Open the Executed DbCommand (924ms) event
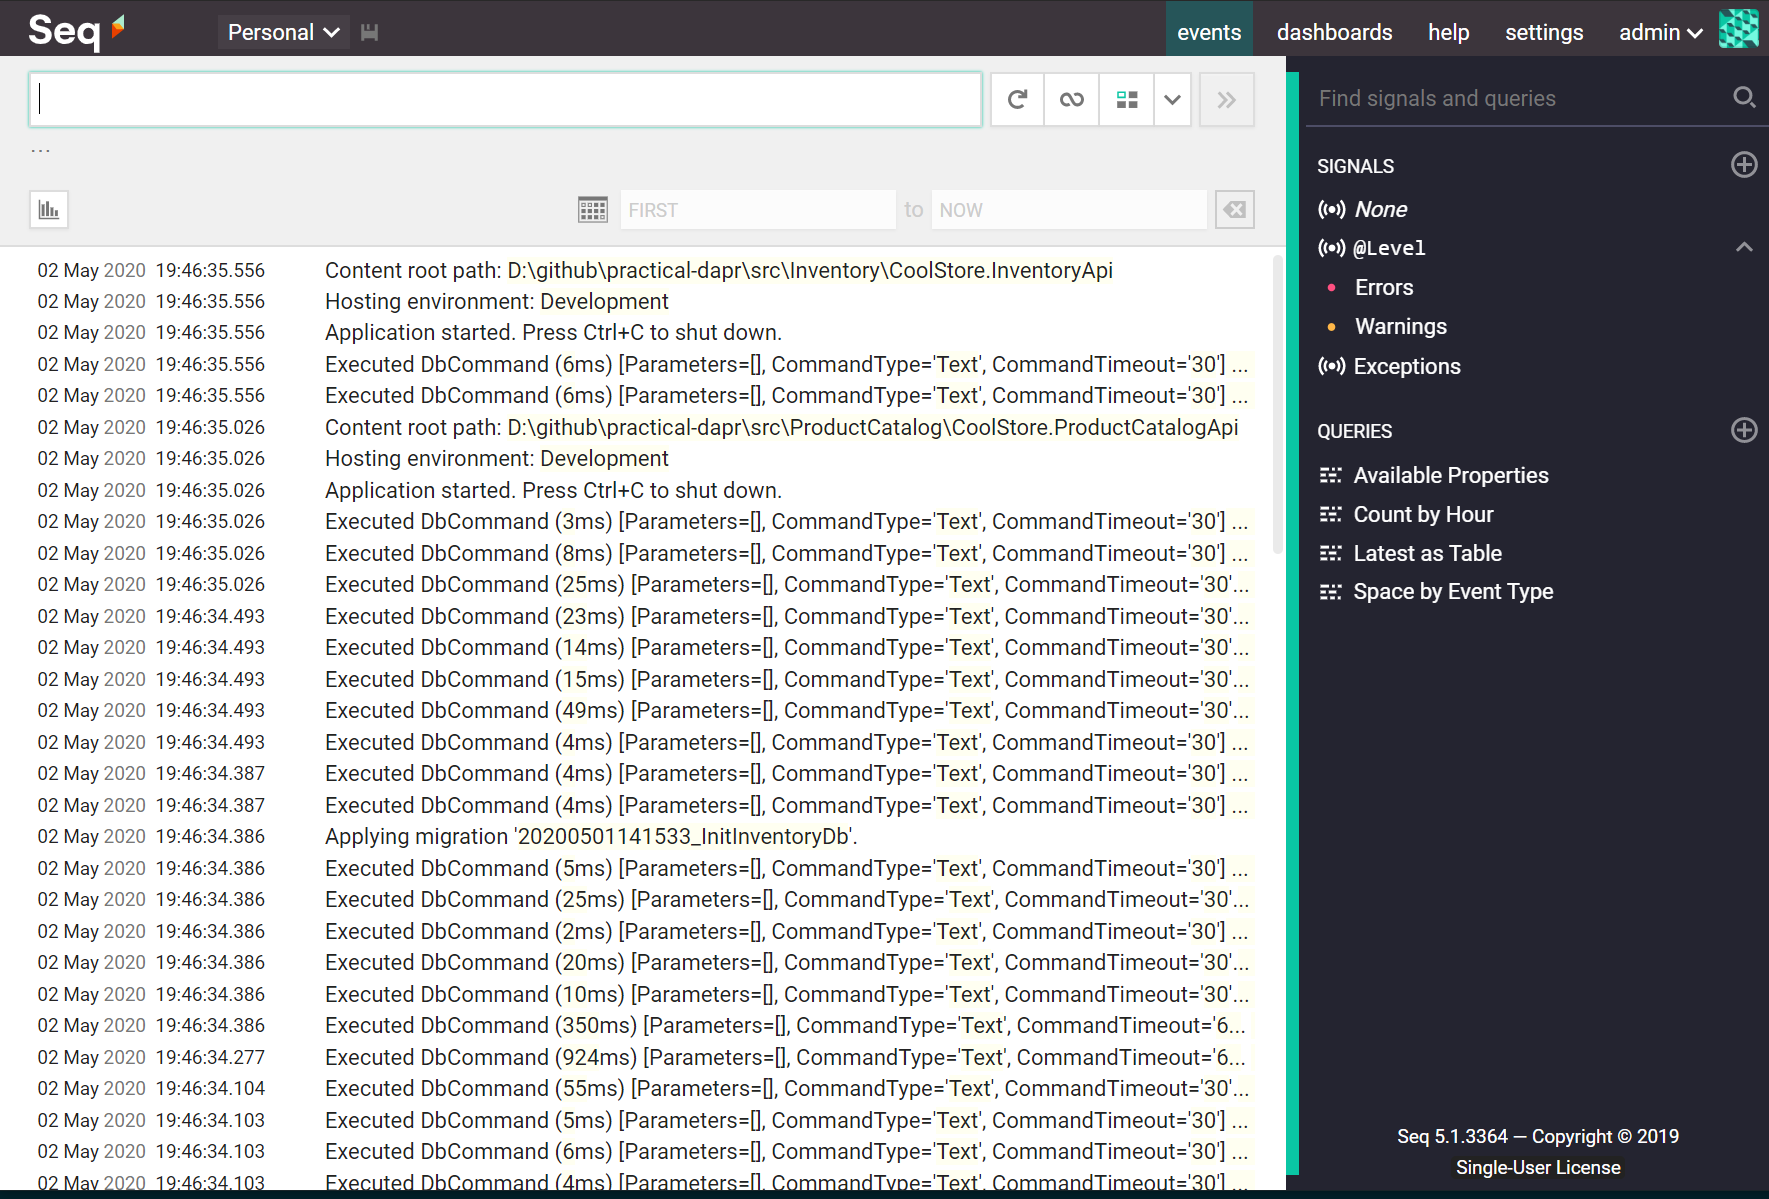This screenshot has height=1199, width=1769. 785,1057
